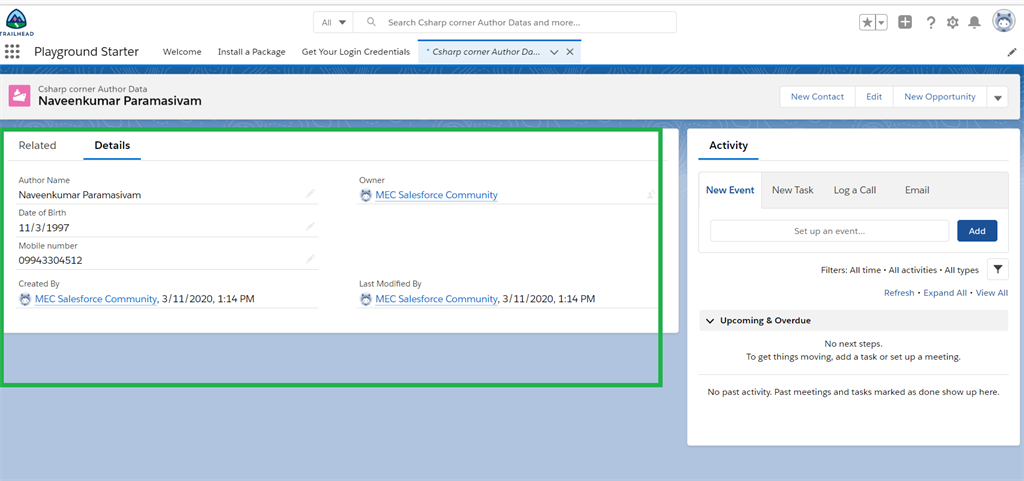The image size is (1024, 481).
Task: Open the activity filter funnel icon
Action: (x=997, y=269)
